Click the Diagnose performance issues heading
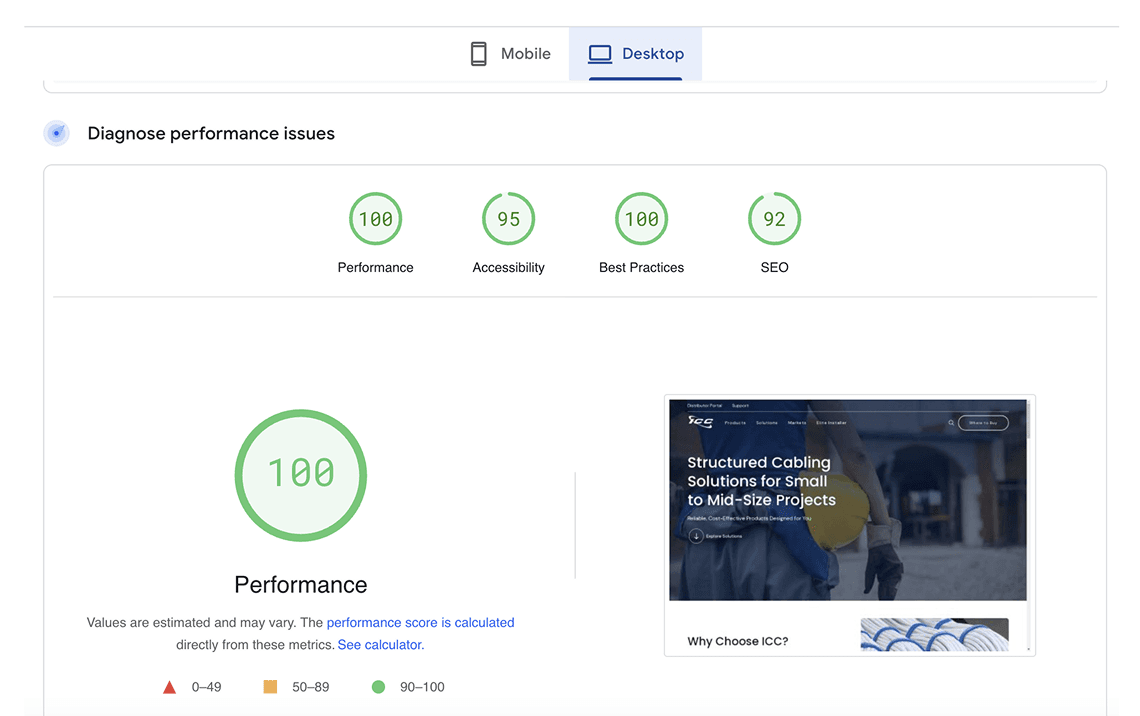This screenshot has width=1140, height=716. click(211, 134)
